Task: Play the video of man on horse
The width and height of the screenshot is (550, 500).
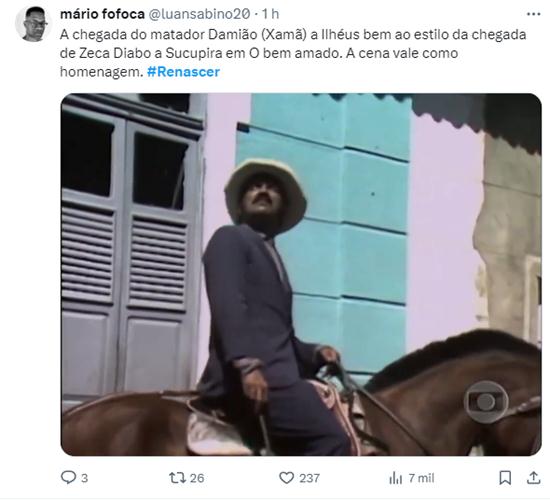Action: pos(301,274)
